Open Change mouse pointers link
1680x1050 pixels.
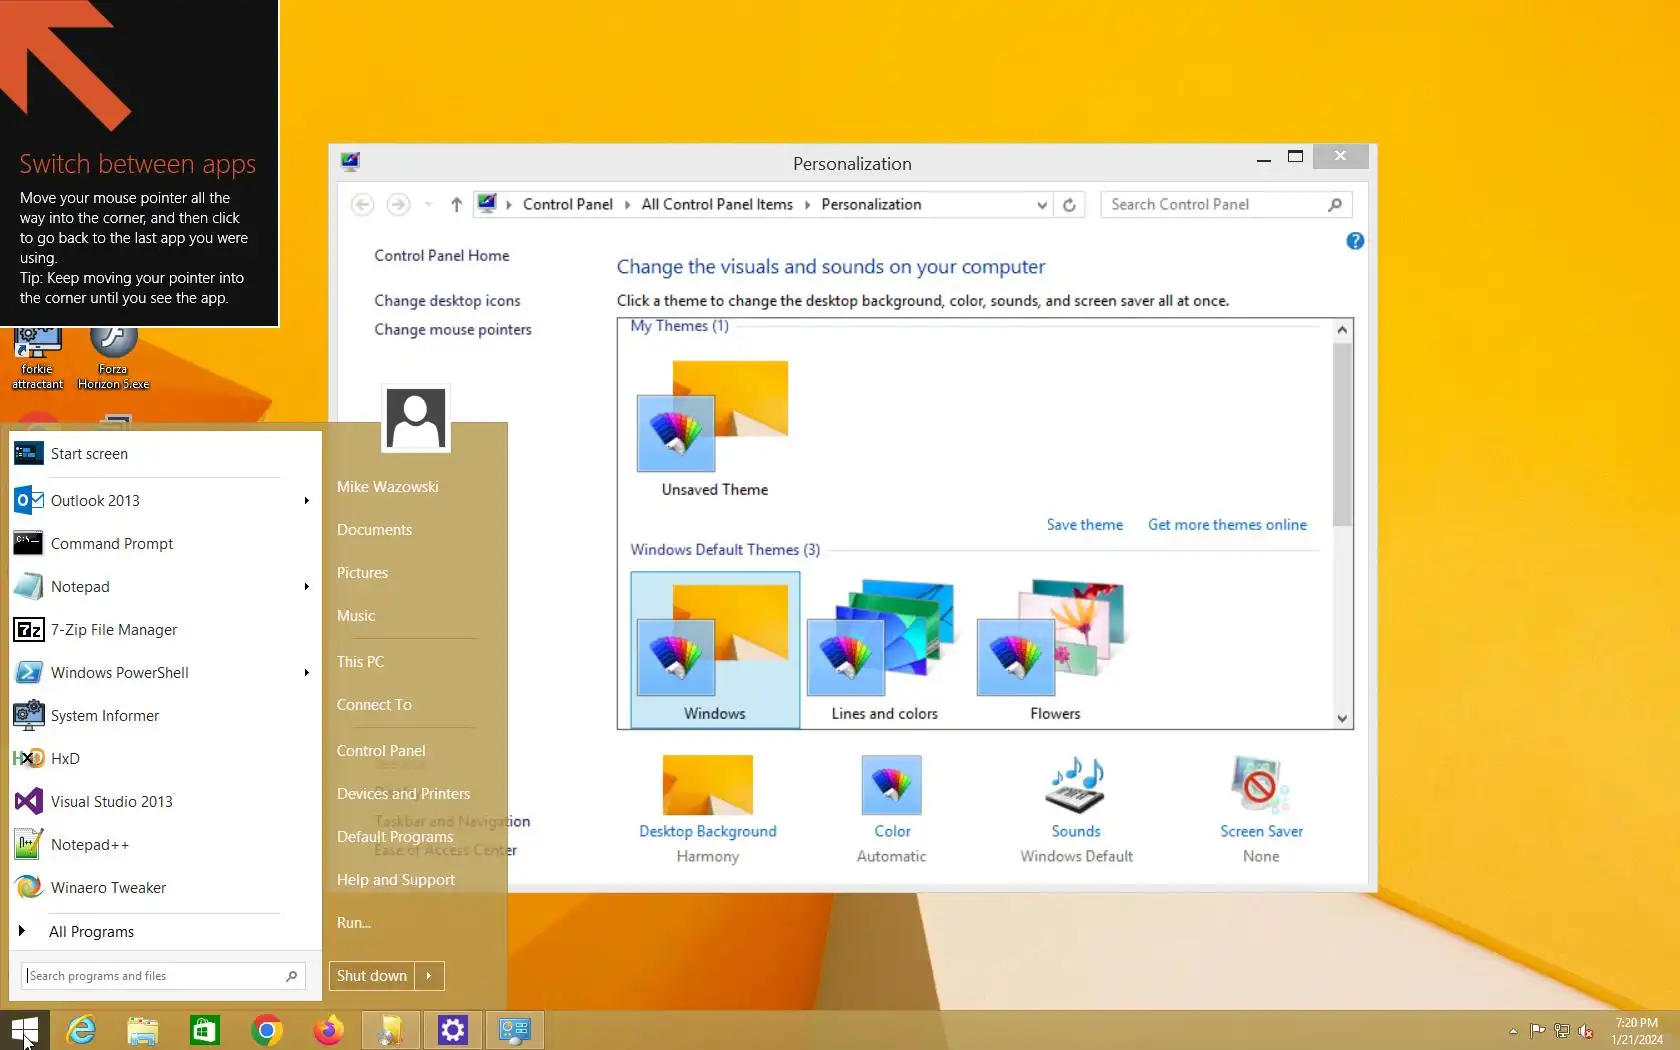click(x=453, y=329)
